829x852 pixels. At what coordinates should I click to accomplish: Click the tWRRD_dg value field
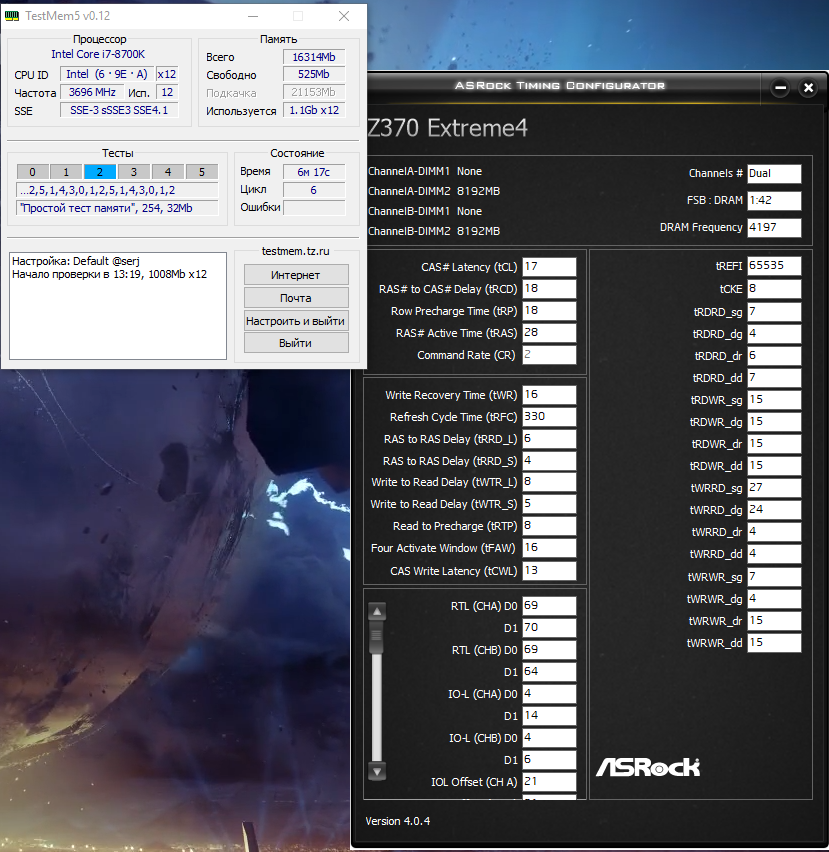point(774,510)
